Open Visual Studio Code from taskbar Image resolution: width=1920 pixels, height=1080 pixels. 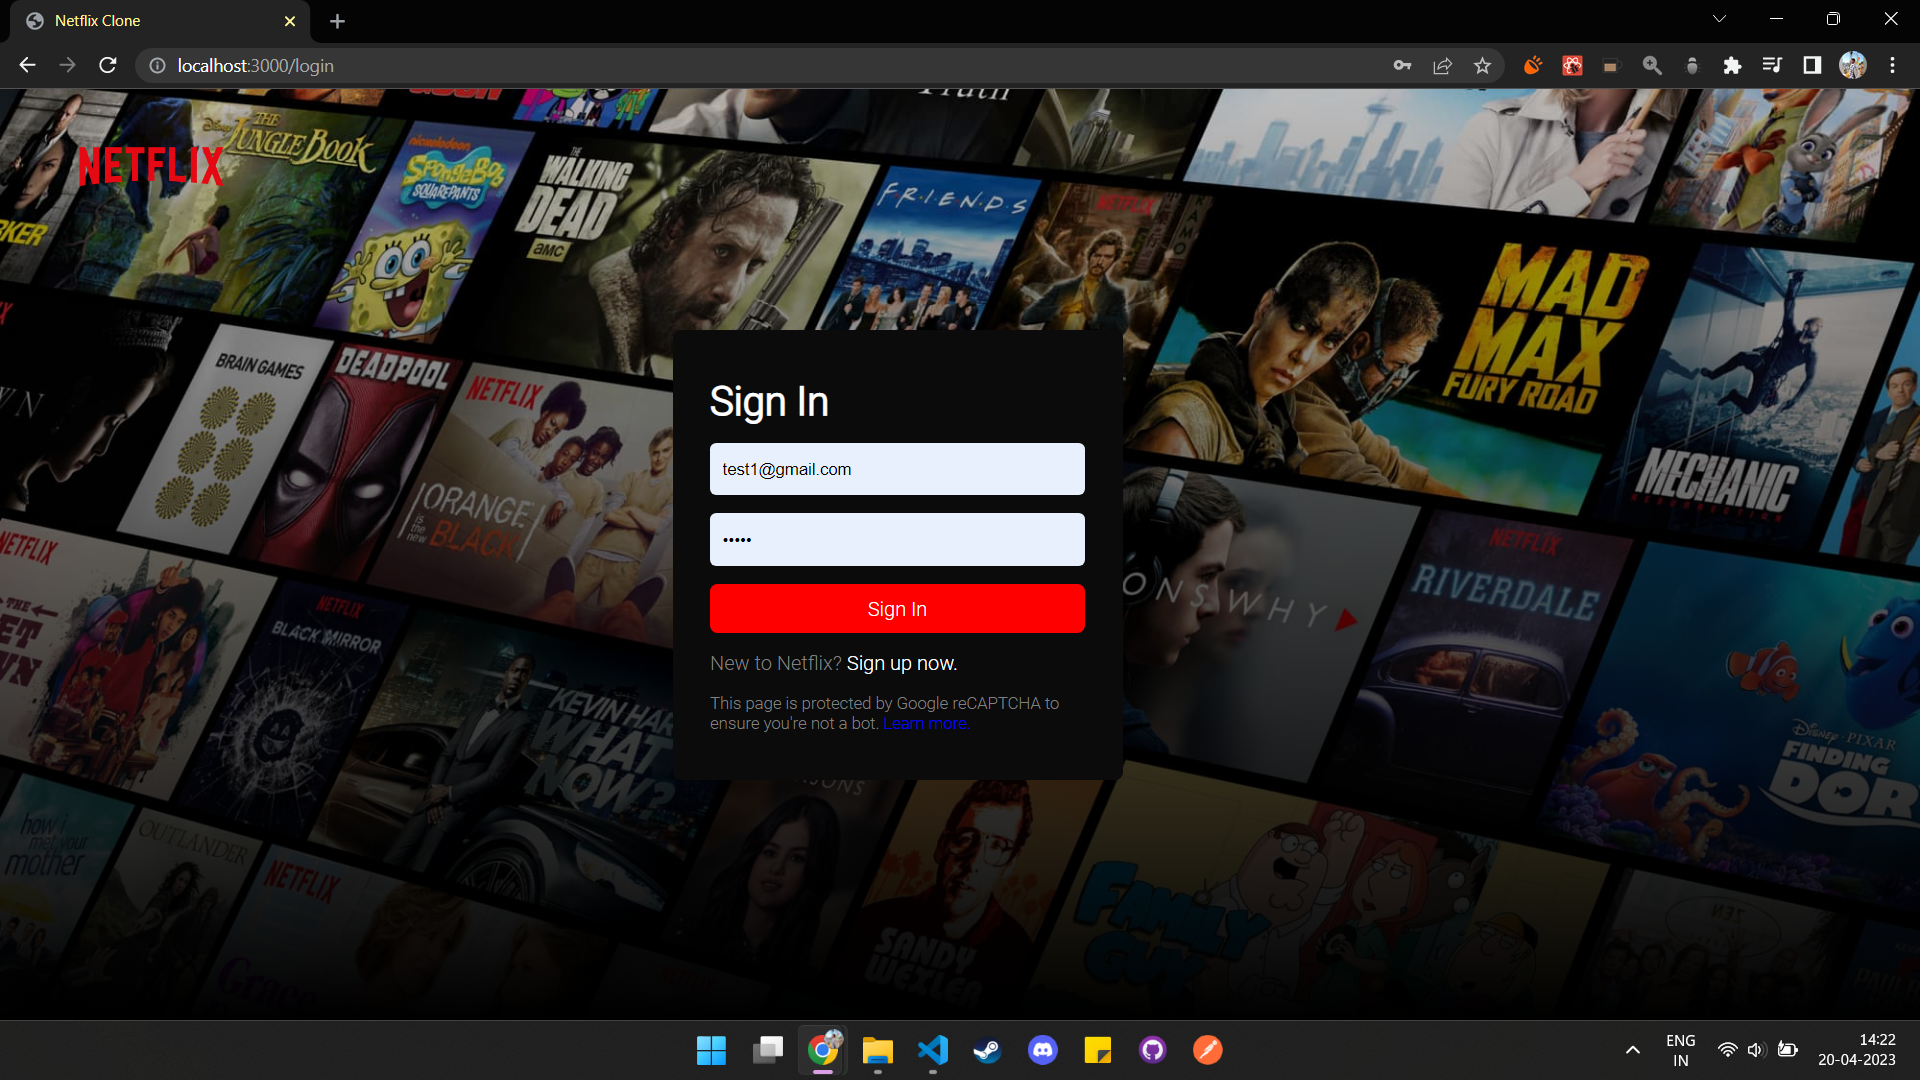[933, 1050]
